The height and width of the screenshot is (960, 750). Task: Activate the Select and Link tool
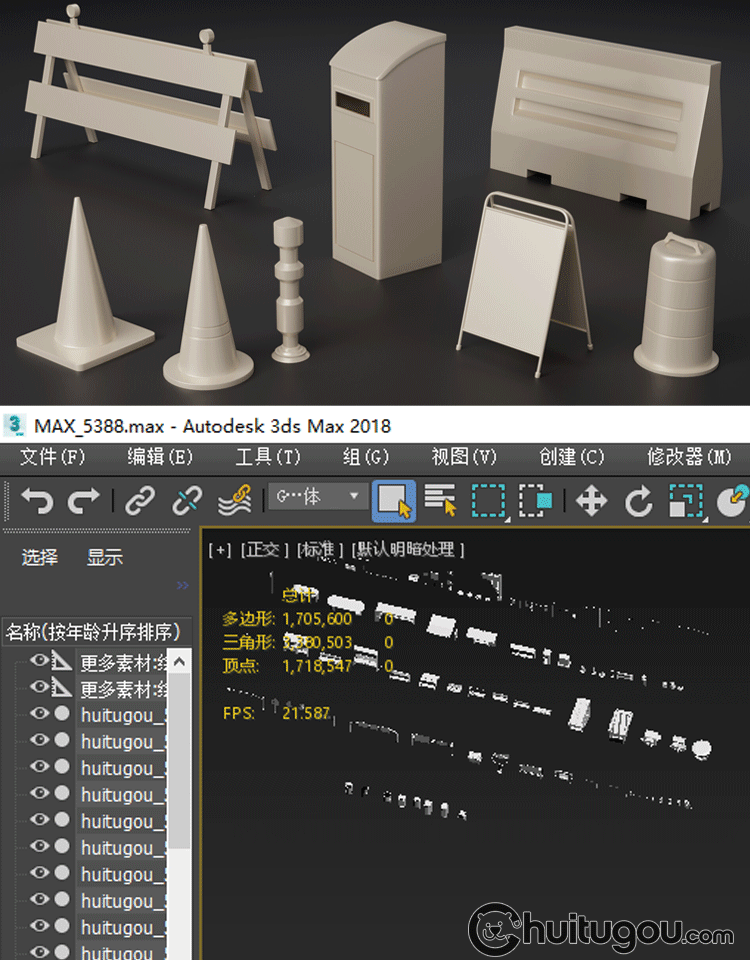pyautogui.click(x=140, y=500)
